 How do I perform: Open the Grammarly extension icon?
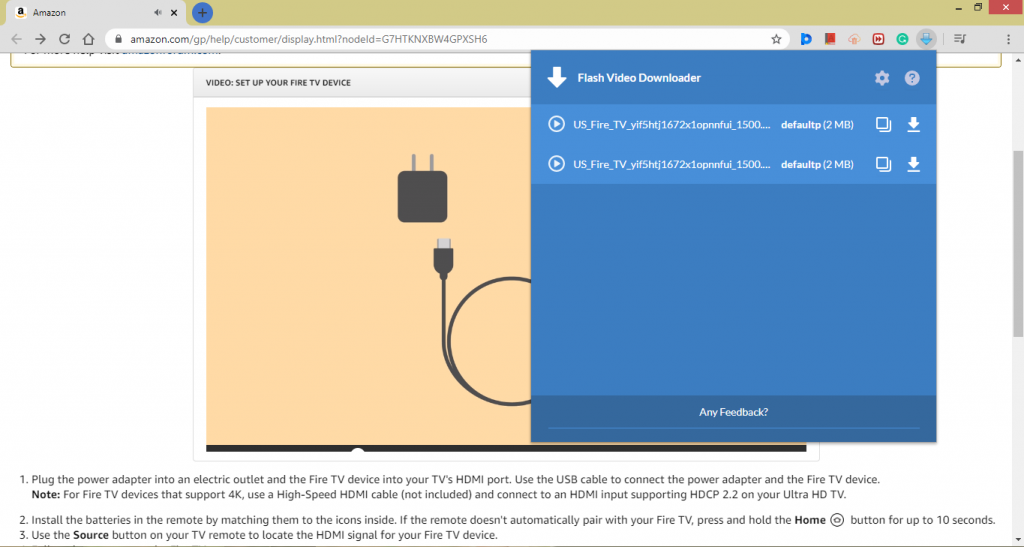[902, 39]
